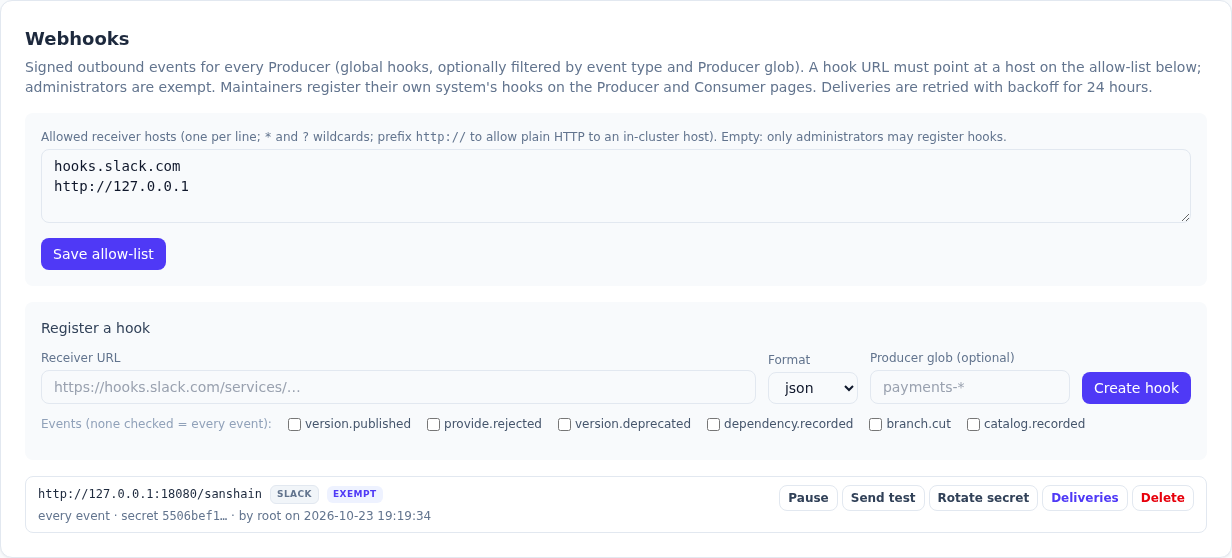This screenshot has height=558, width=1232.
Task: Check the provide.rejected event checkbox
Action: [433, 424]
